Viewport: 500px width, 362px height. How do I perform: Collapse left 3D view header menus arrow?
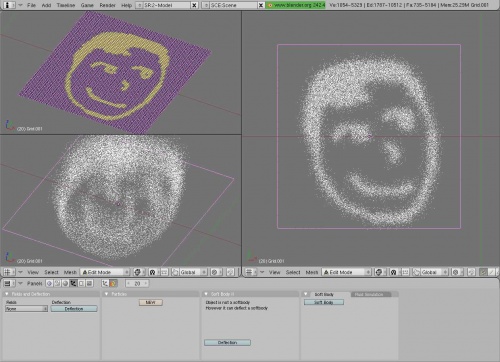coord(20,272)
